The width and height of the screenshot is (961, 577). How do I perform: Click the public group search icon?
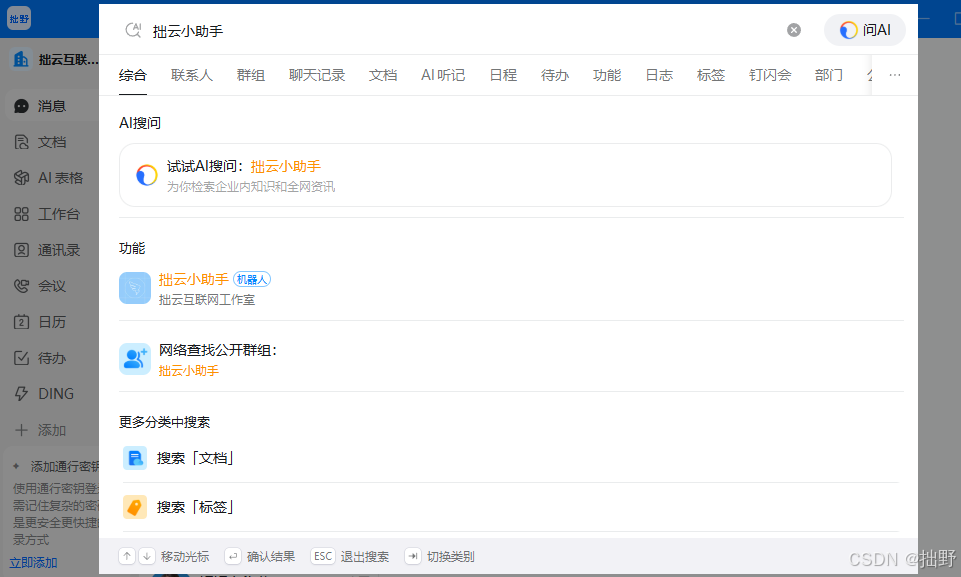pyautogui.click(x=135, y=359)
